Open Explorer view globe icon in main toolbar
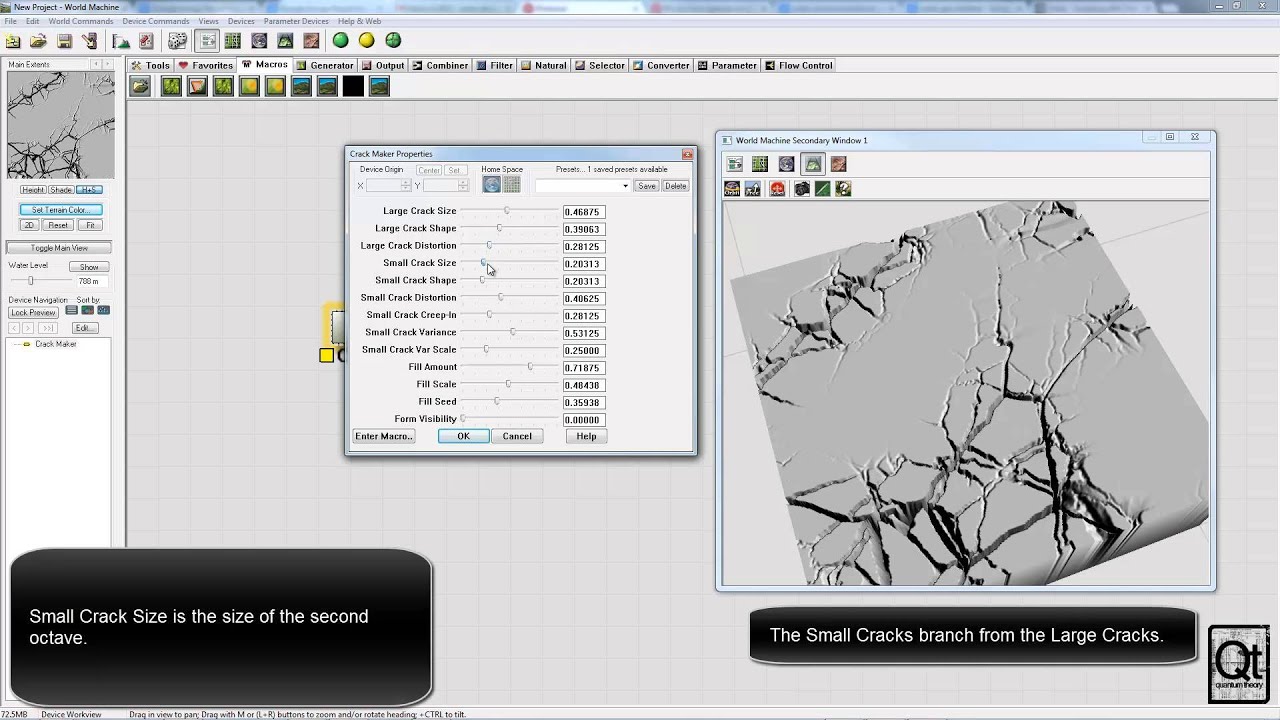Image resolution: width=1280 pixels, height=720 pixels. pyautogui.click(x=259, y=41)
